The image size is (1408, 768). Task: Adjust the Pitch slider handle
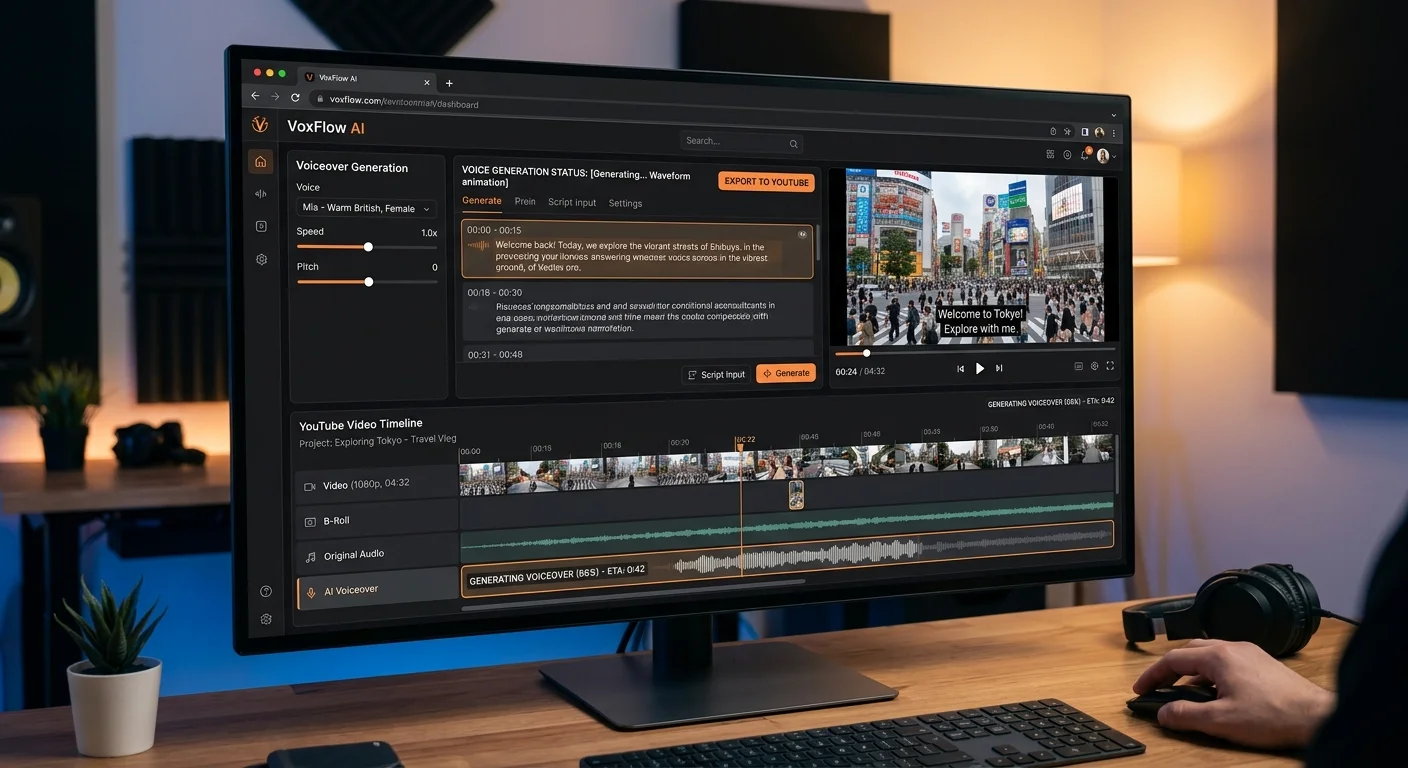click(x=369, y=282)
